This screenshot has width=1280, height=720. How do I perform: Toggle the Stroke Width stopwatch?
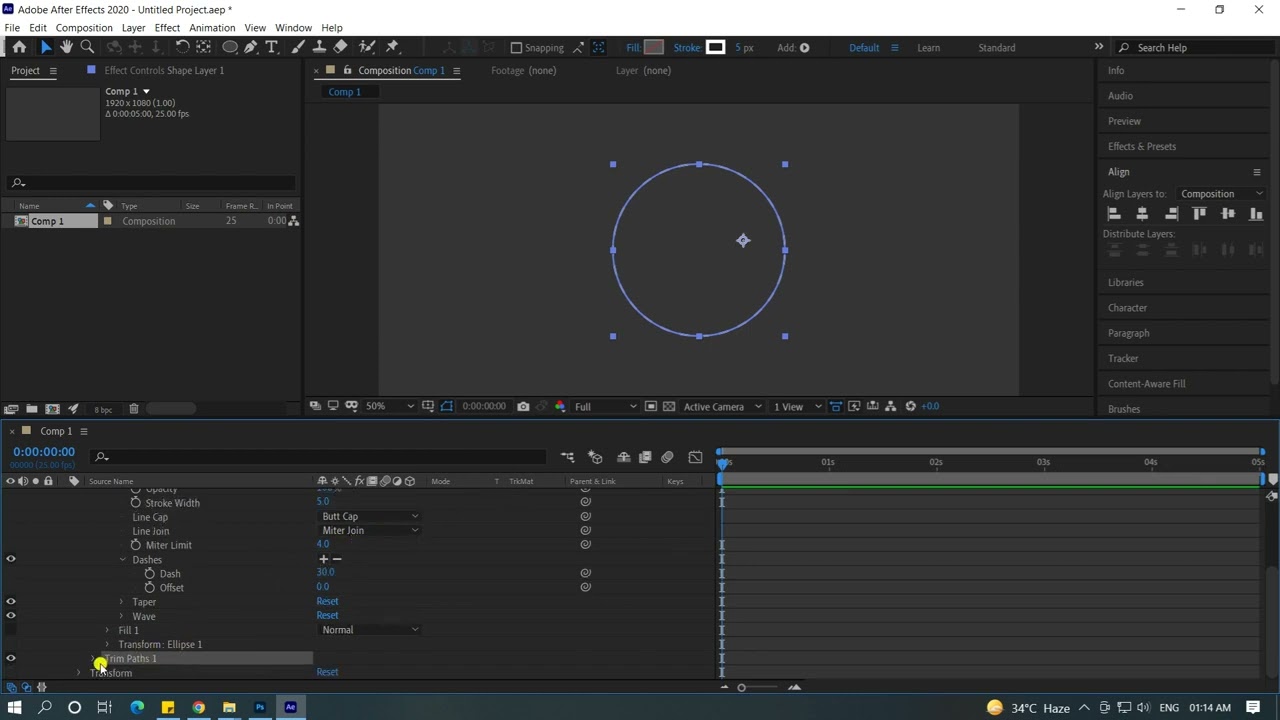point(136,503)
